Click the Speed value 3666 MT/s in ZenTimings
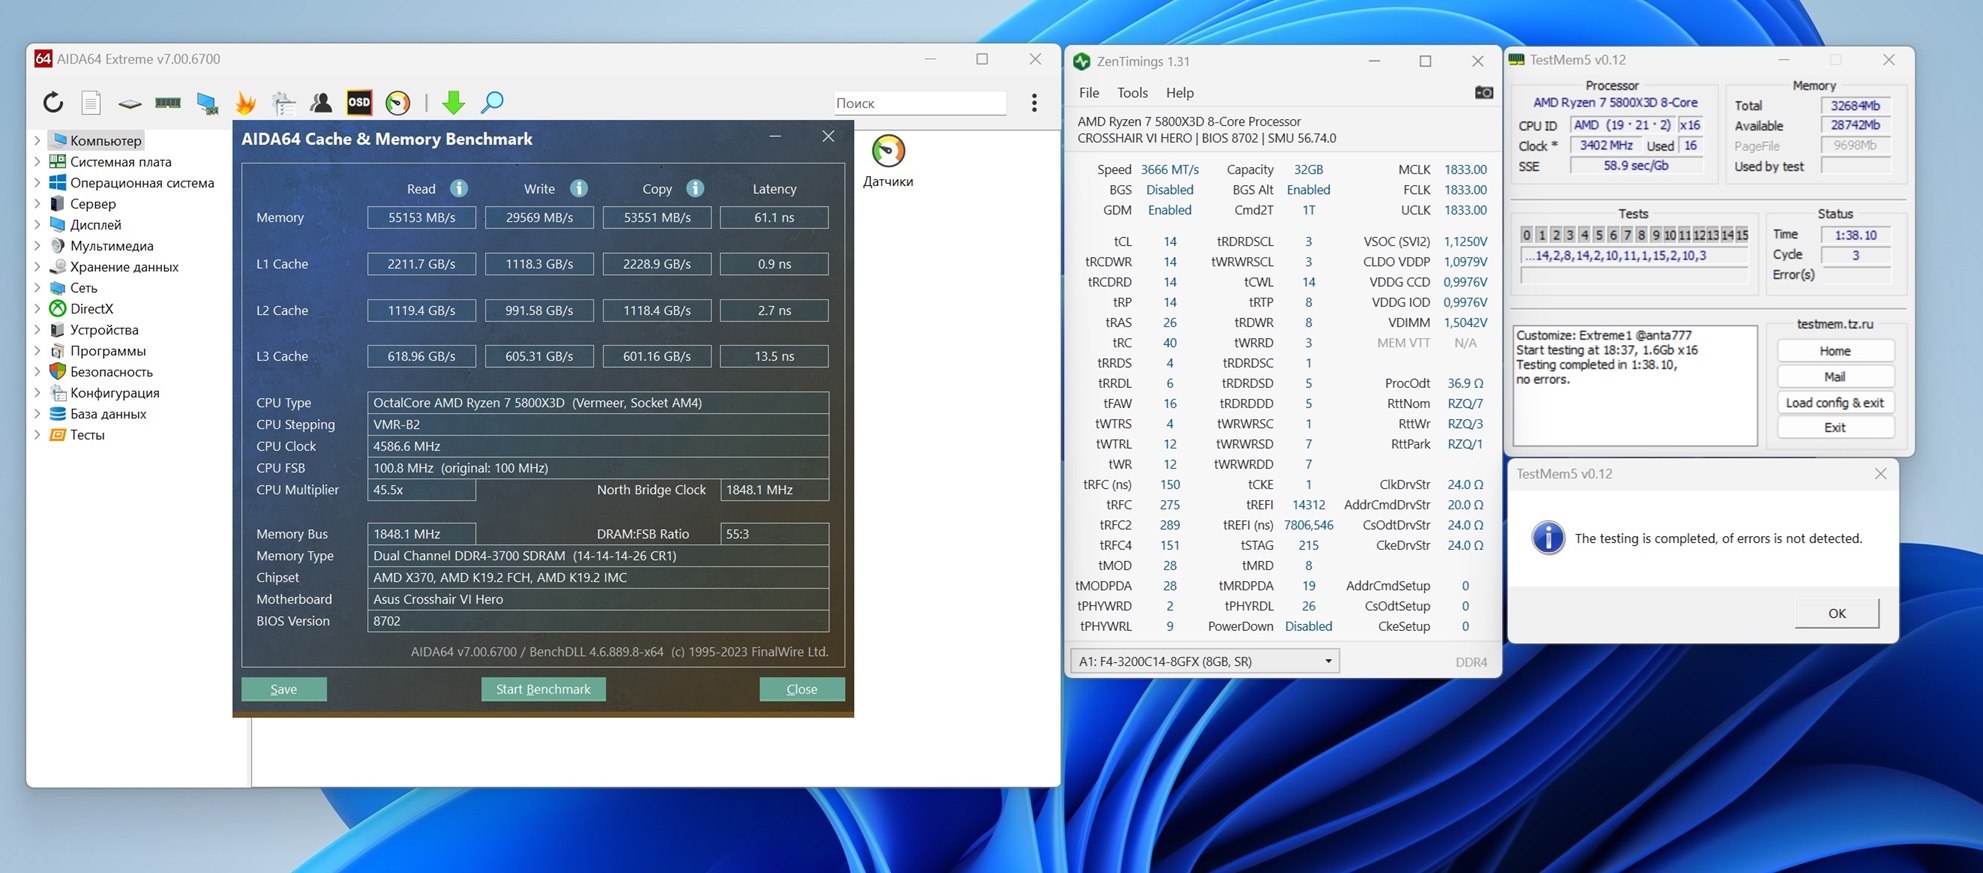 [1170, 170]
